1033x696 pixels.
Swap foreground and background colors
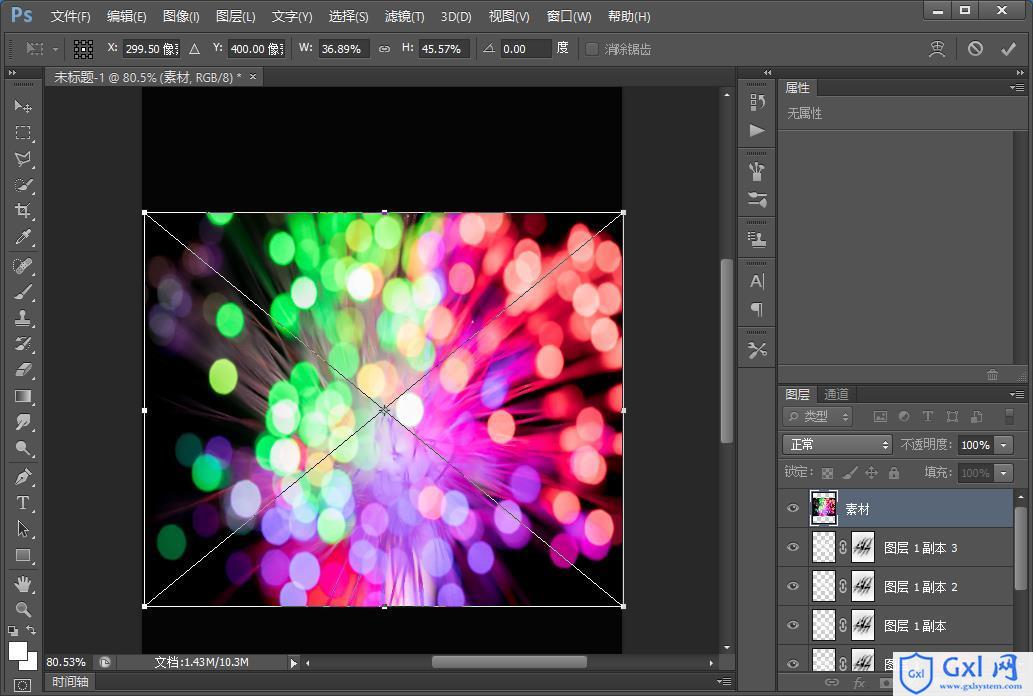click(x=31, y=630)
